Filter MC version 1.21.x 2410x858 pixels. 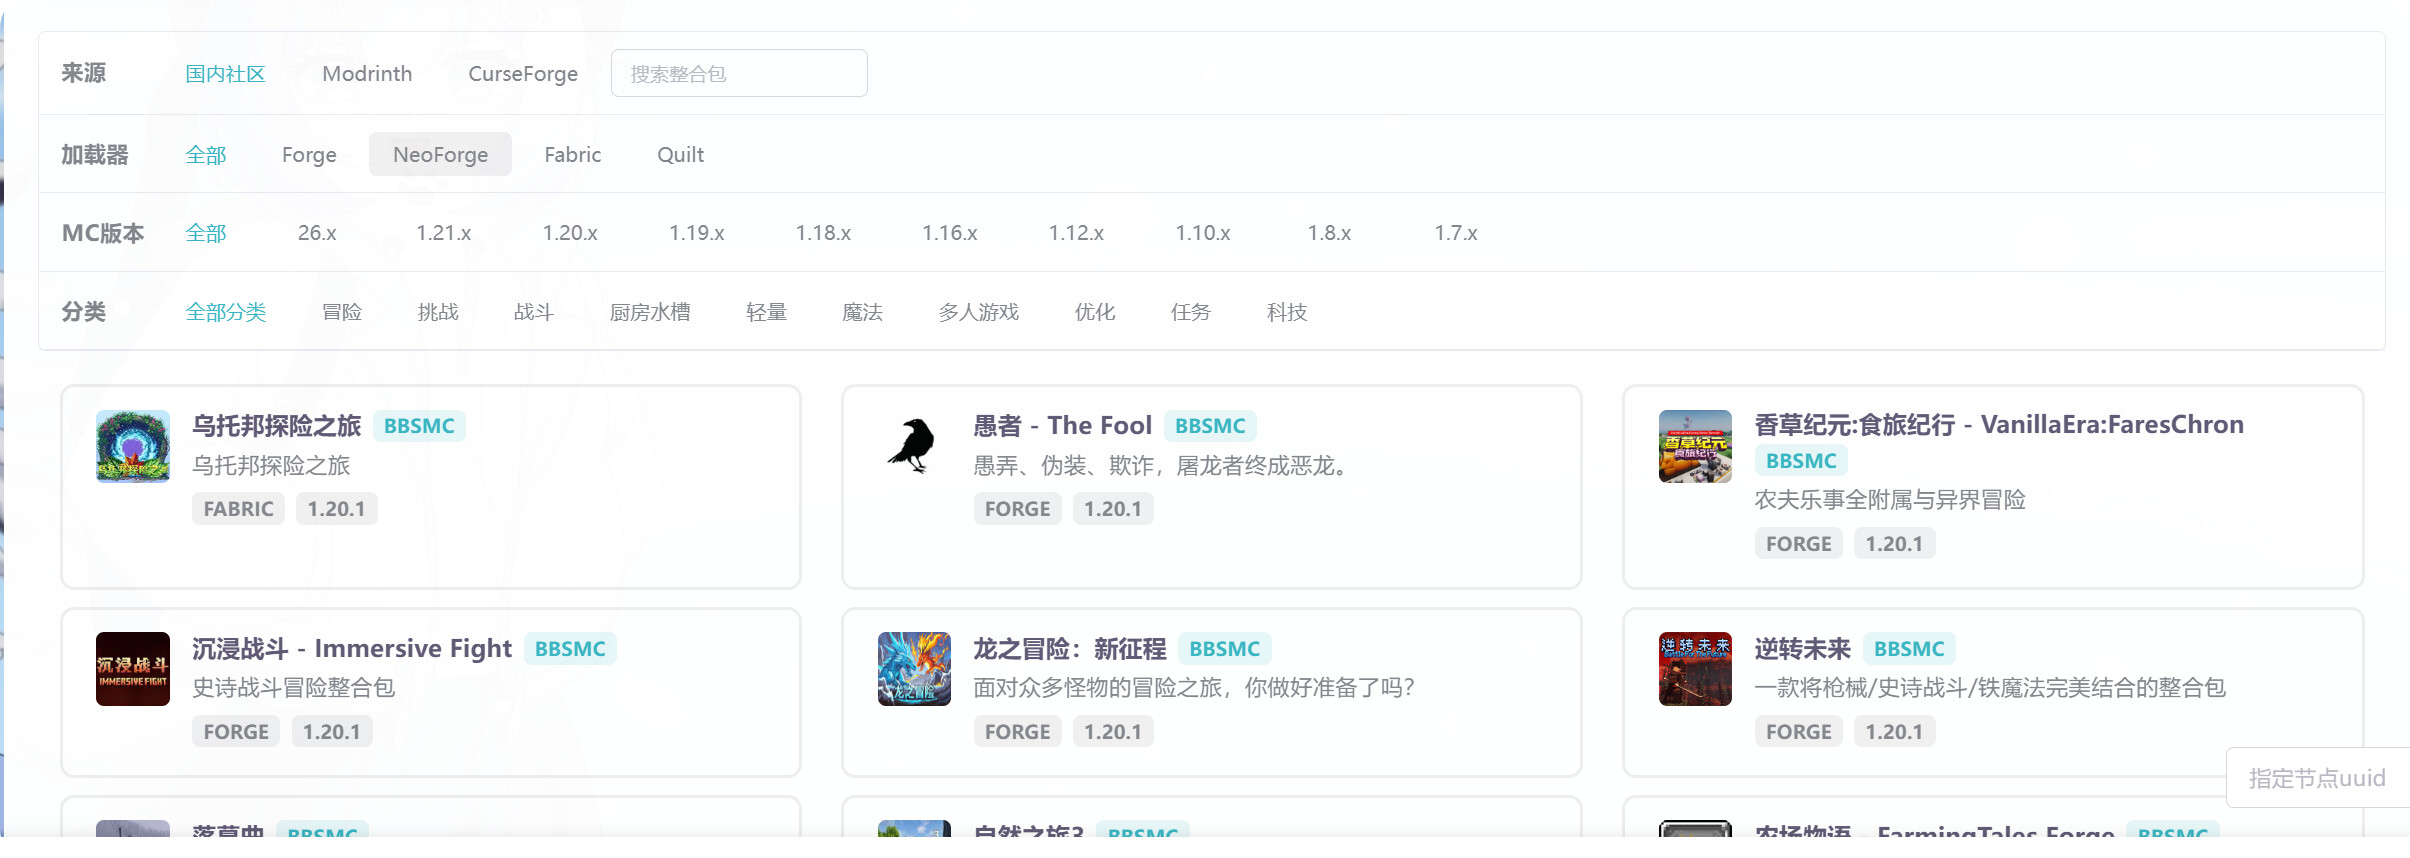point(444,233)
